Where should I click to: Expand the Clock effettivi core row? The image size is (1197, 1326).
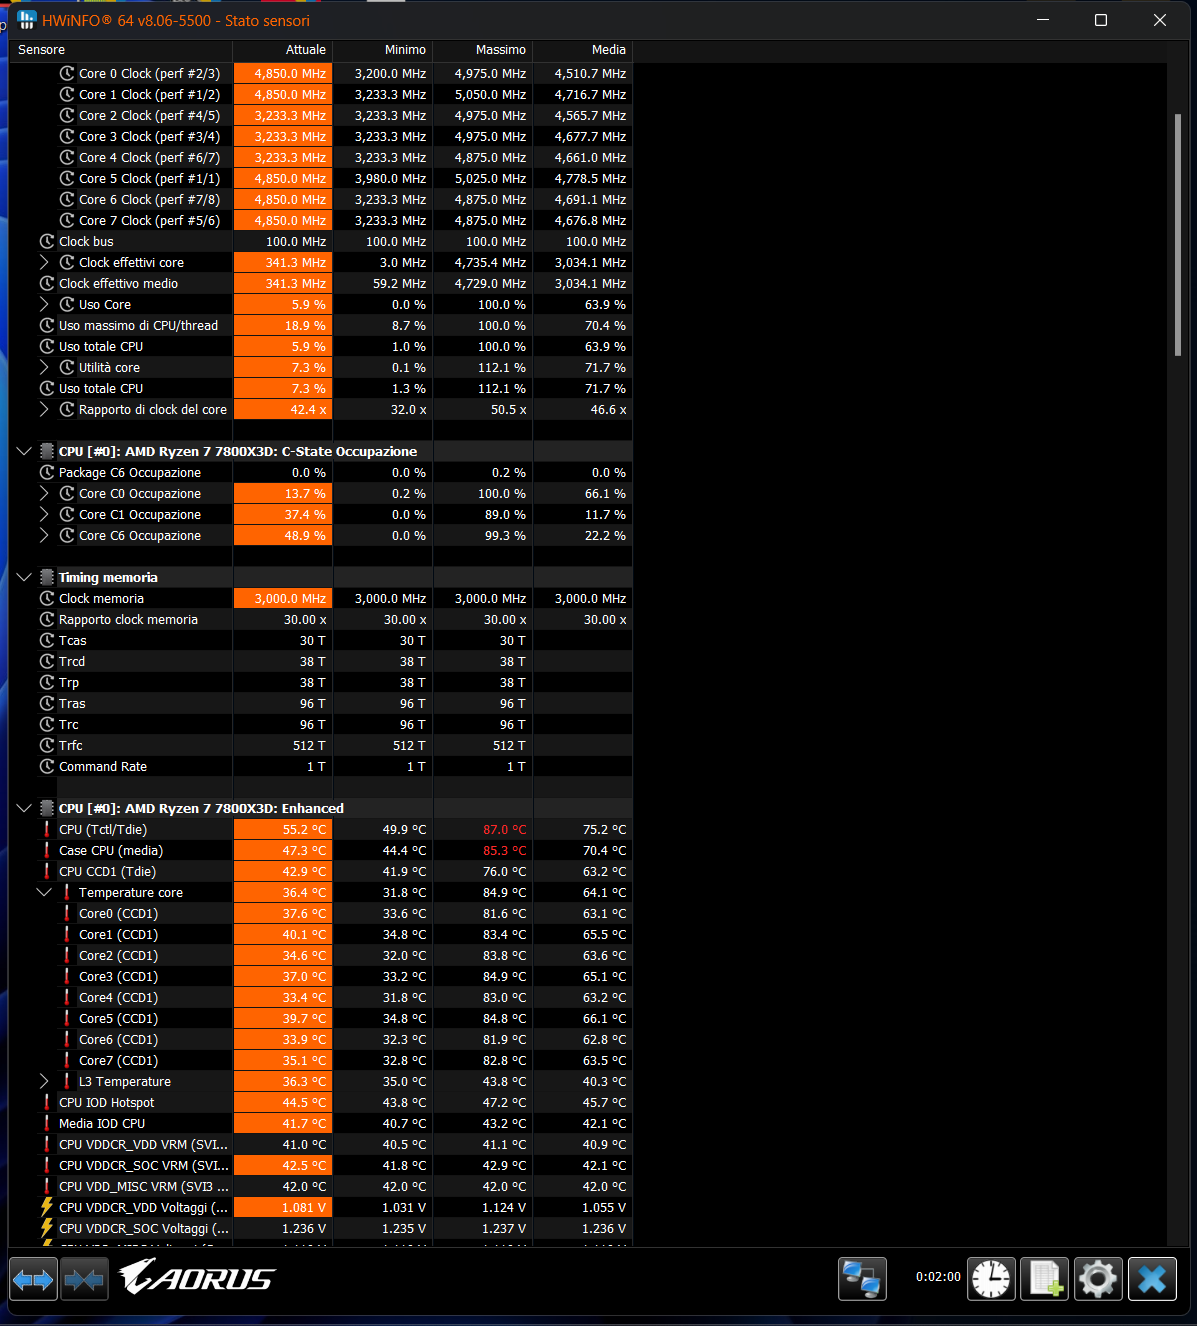44,262
